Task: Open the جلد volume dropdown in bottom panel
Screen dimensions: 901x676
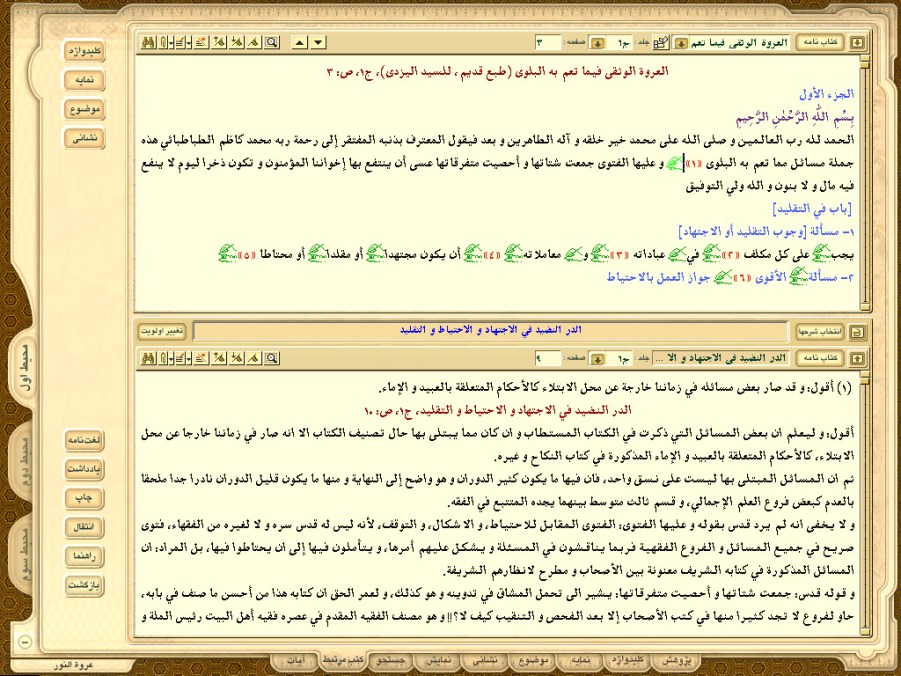Action: [597, 357]
